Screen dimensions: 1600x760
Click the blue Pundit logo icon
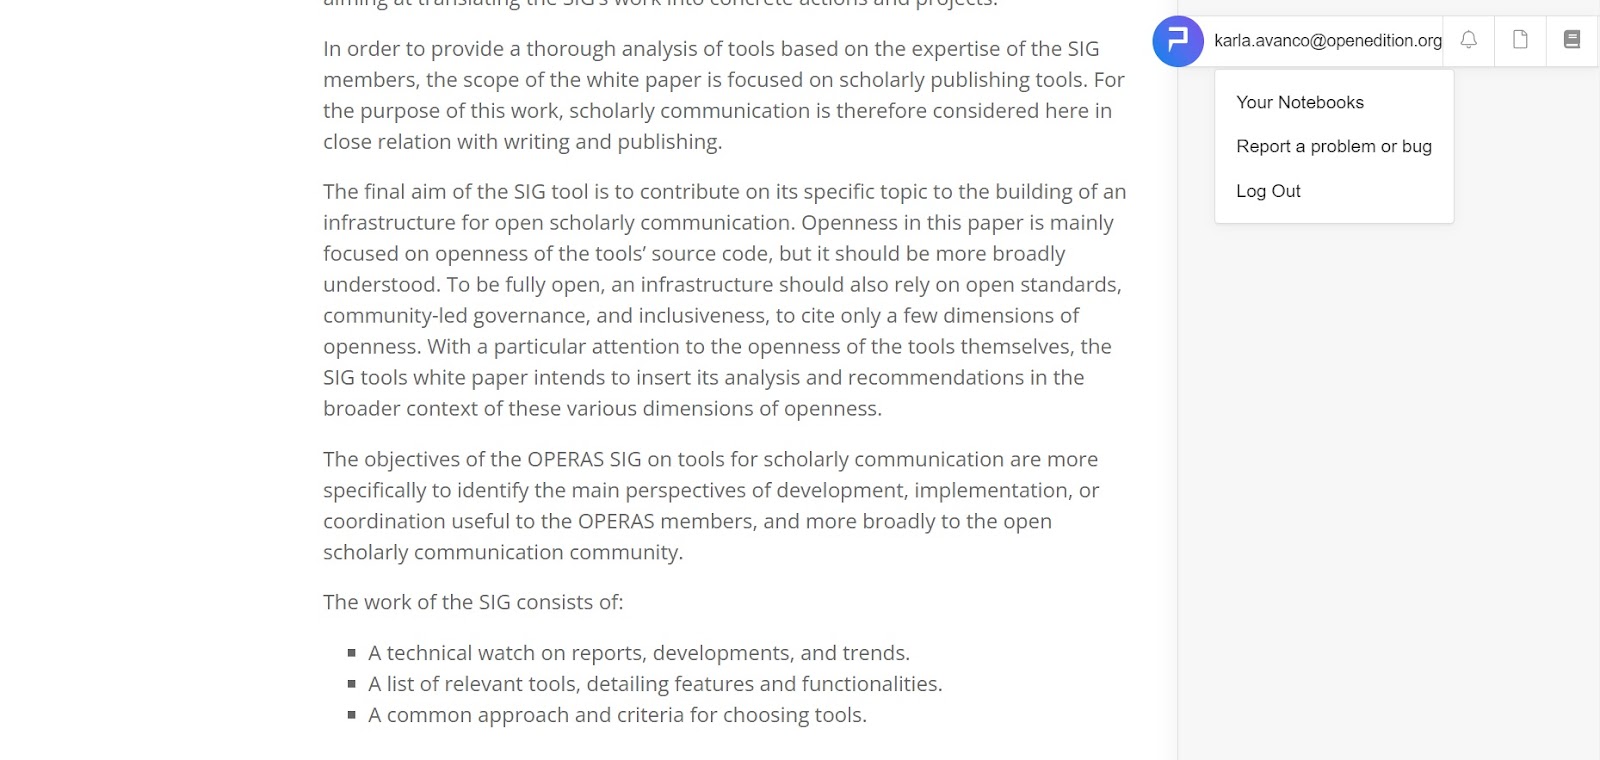click(1178, 41)
